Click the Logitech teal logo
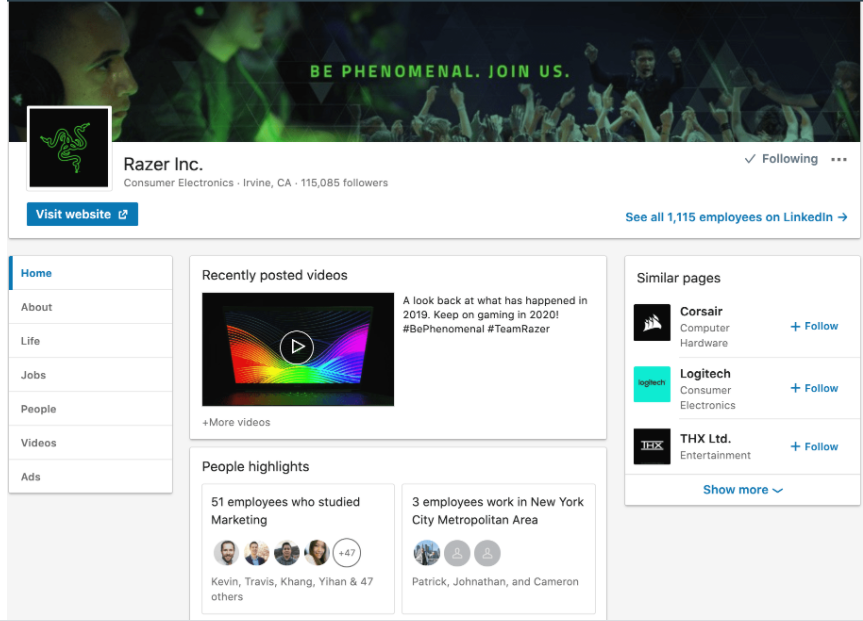The height and width of the screenshot is (621, 863). coord(652,384)
